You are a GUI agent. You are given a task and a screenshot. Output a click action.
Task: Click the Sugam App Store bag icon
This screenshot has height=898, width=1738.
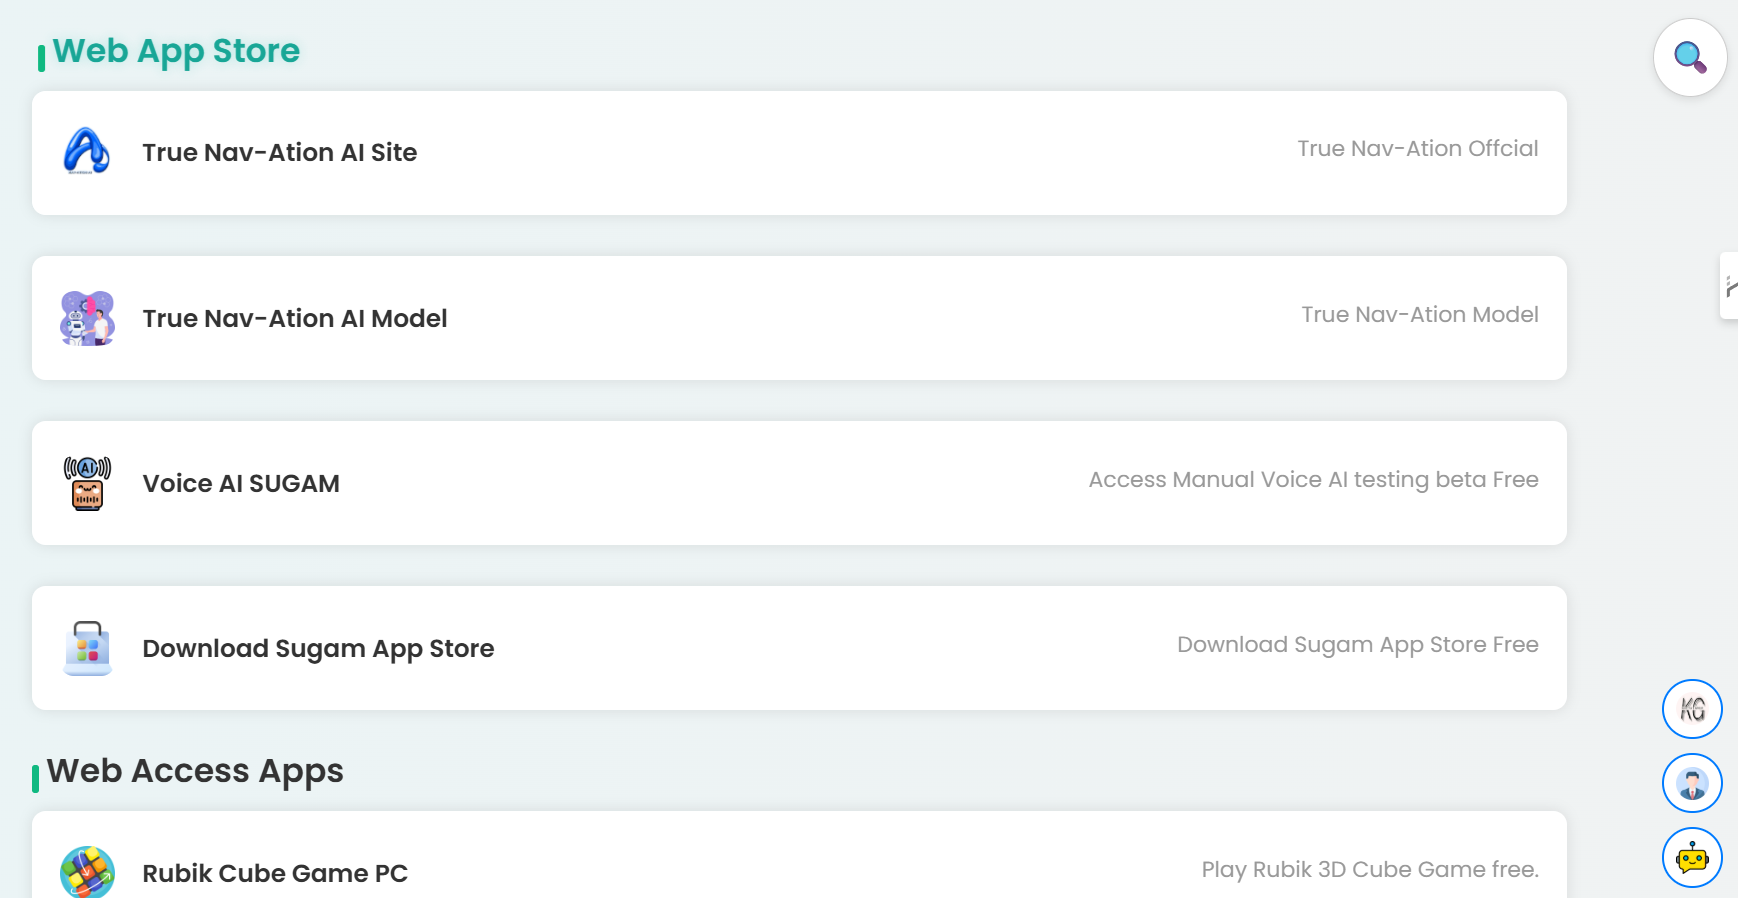coord(87,648)
